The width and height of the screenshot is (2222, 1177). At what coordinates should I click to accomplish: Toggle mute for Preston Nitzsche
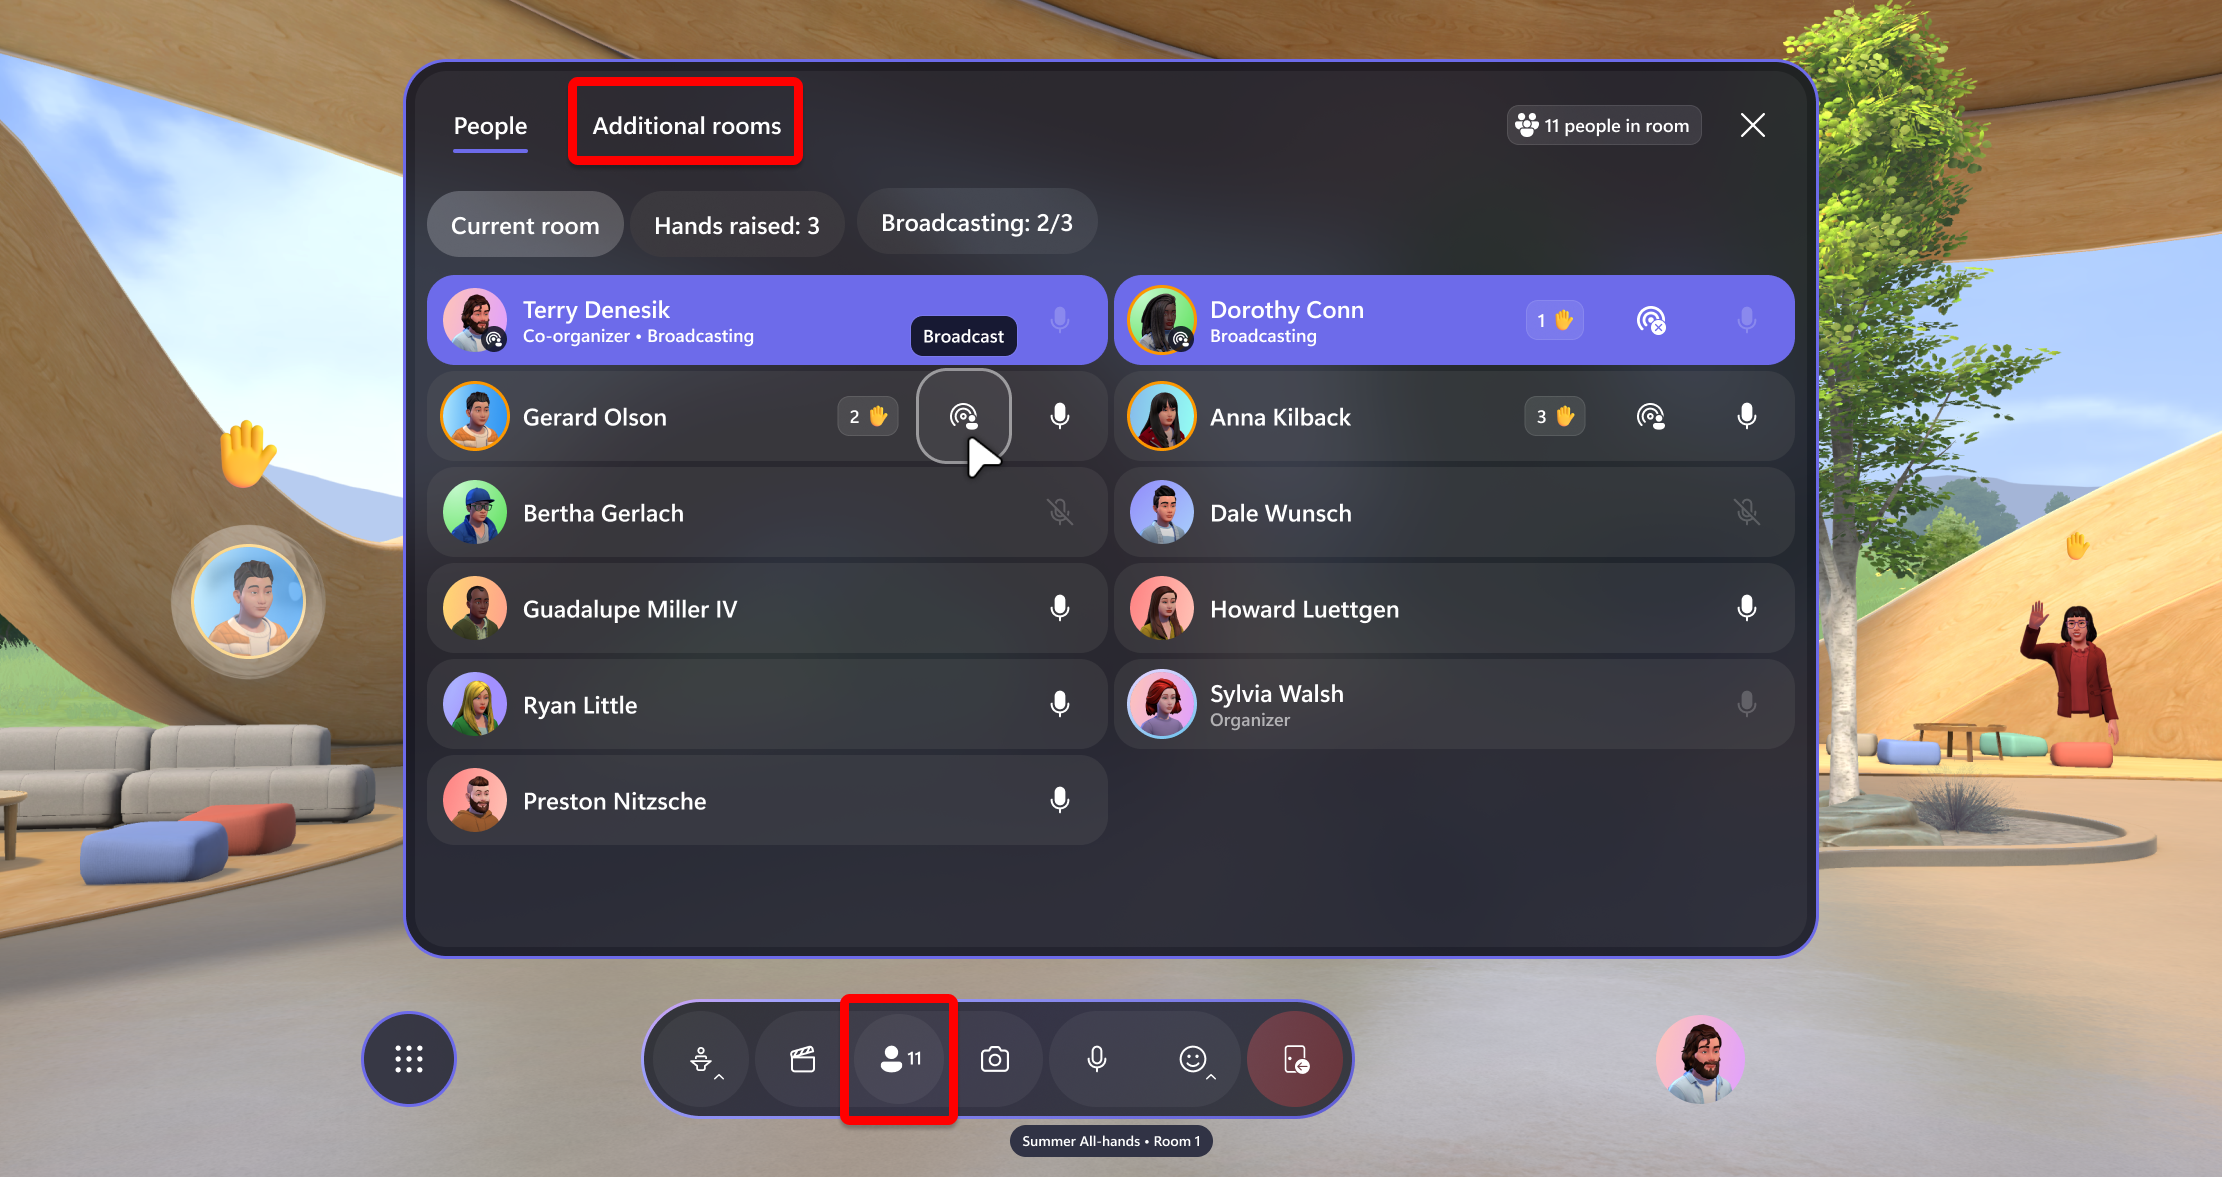tap(1061, 801)
